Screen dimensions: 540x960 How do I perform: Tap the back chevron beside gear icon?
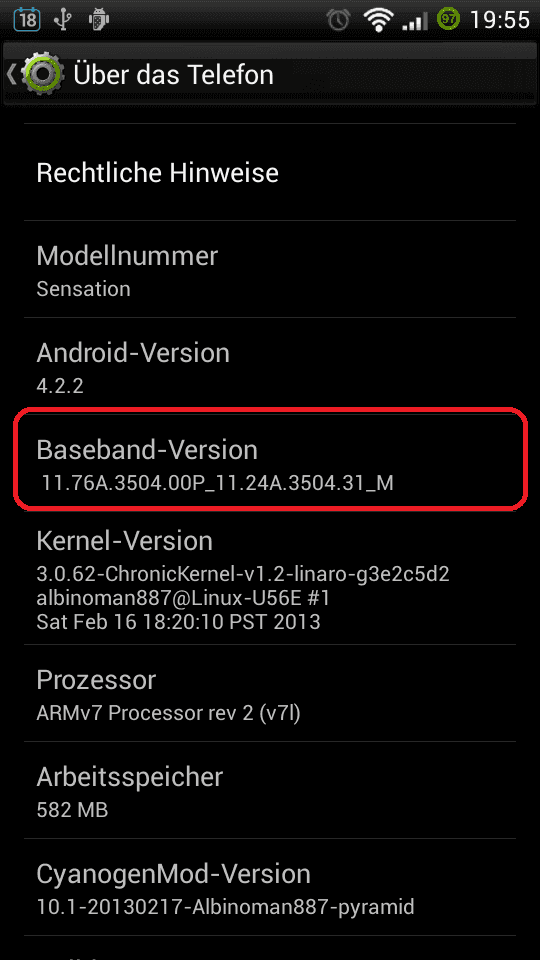coord(11,75)
